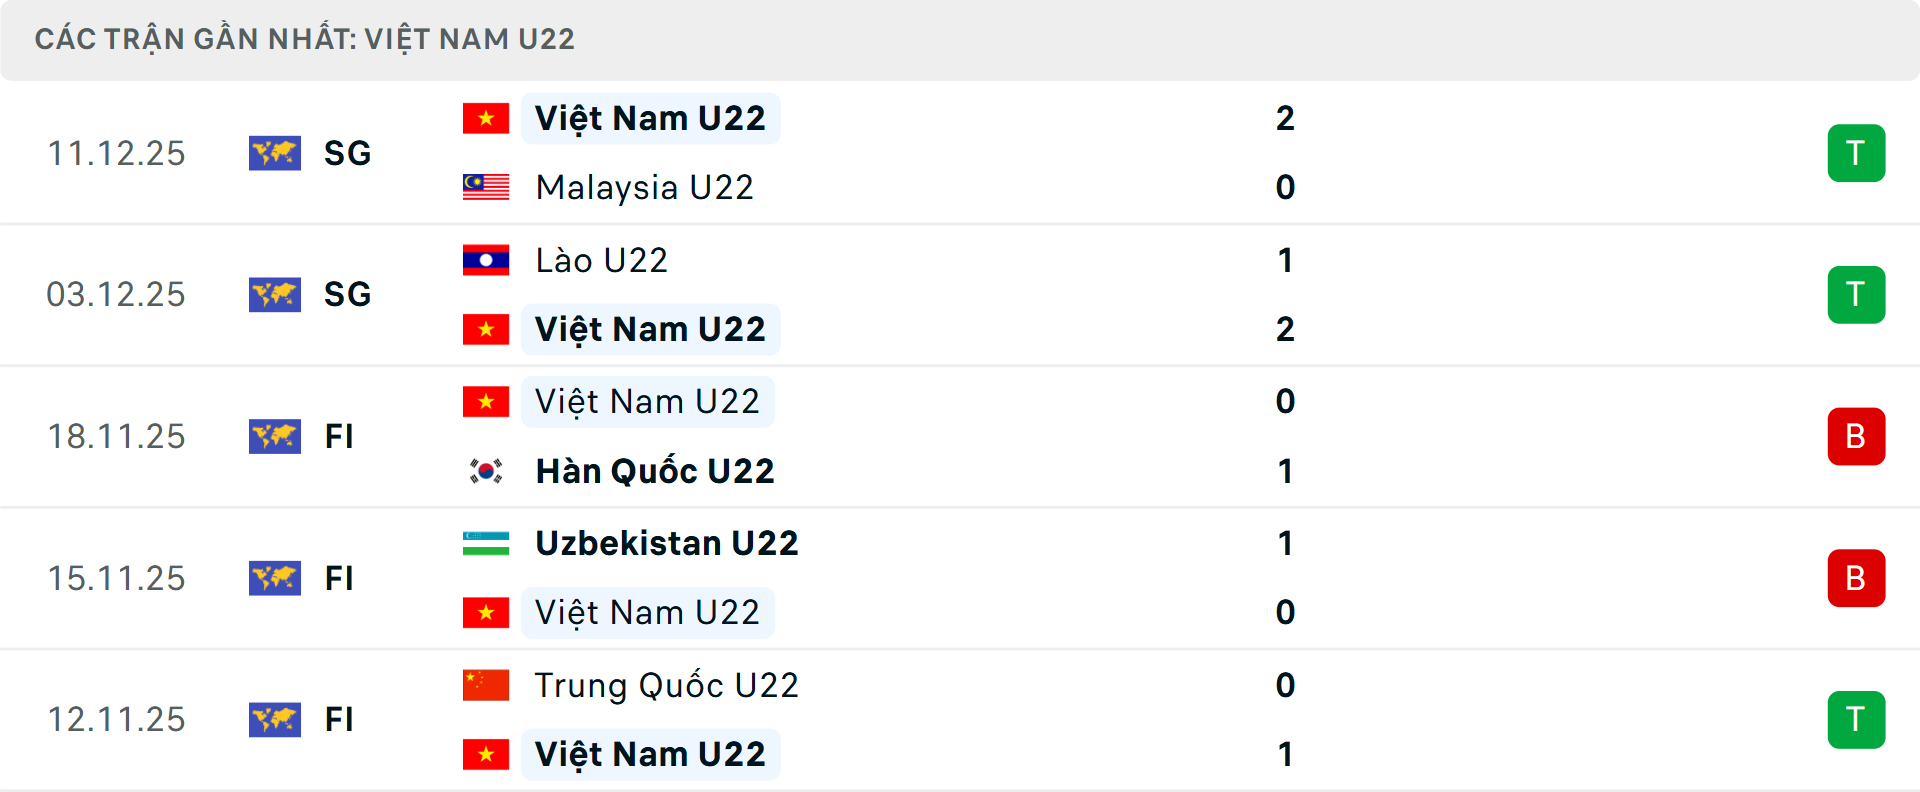Open the Việt Nam U22 team page

click(x=650, y=117)
